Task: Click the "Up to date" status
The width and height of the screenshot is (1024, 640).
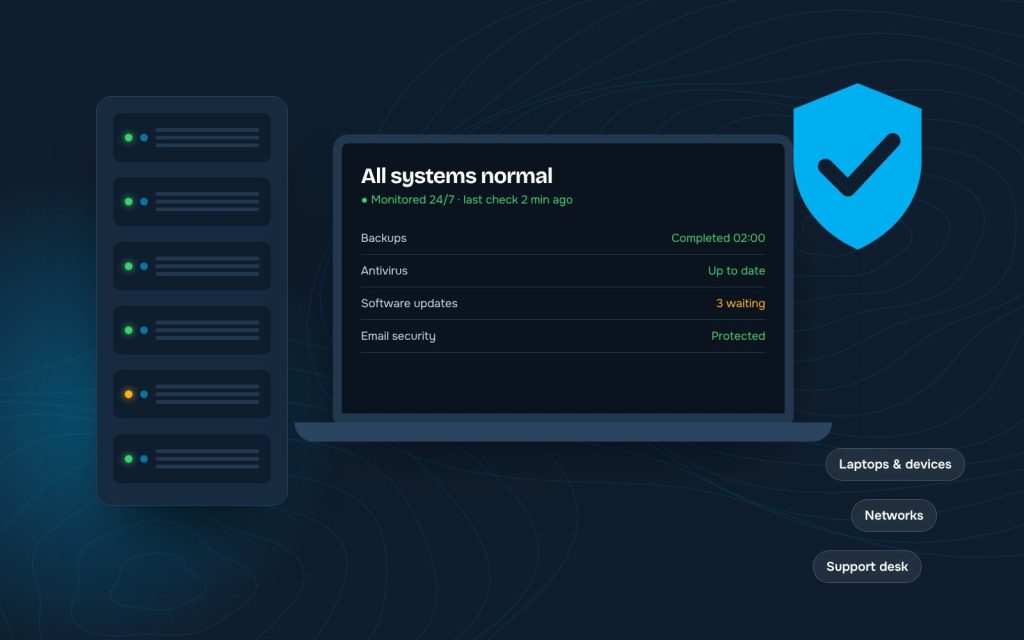Action: point(736,270)
